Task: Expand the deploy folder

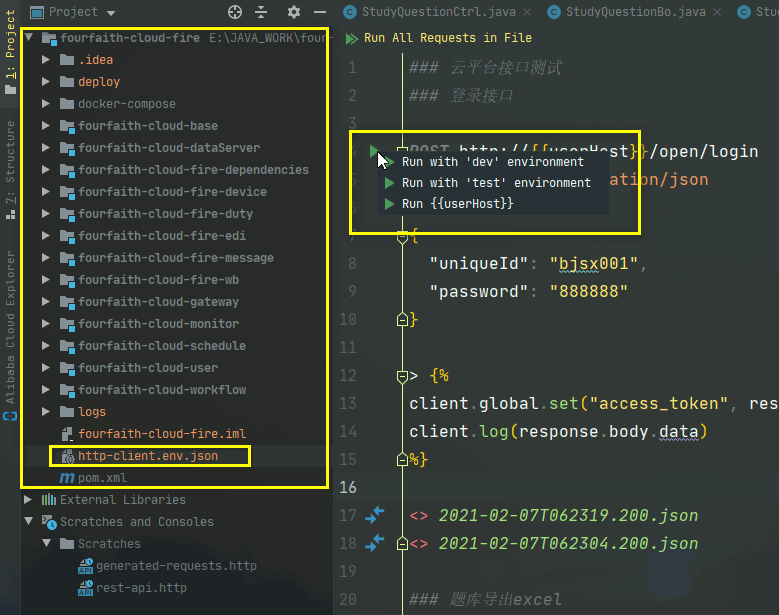Action: 46,81
